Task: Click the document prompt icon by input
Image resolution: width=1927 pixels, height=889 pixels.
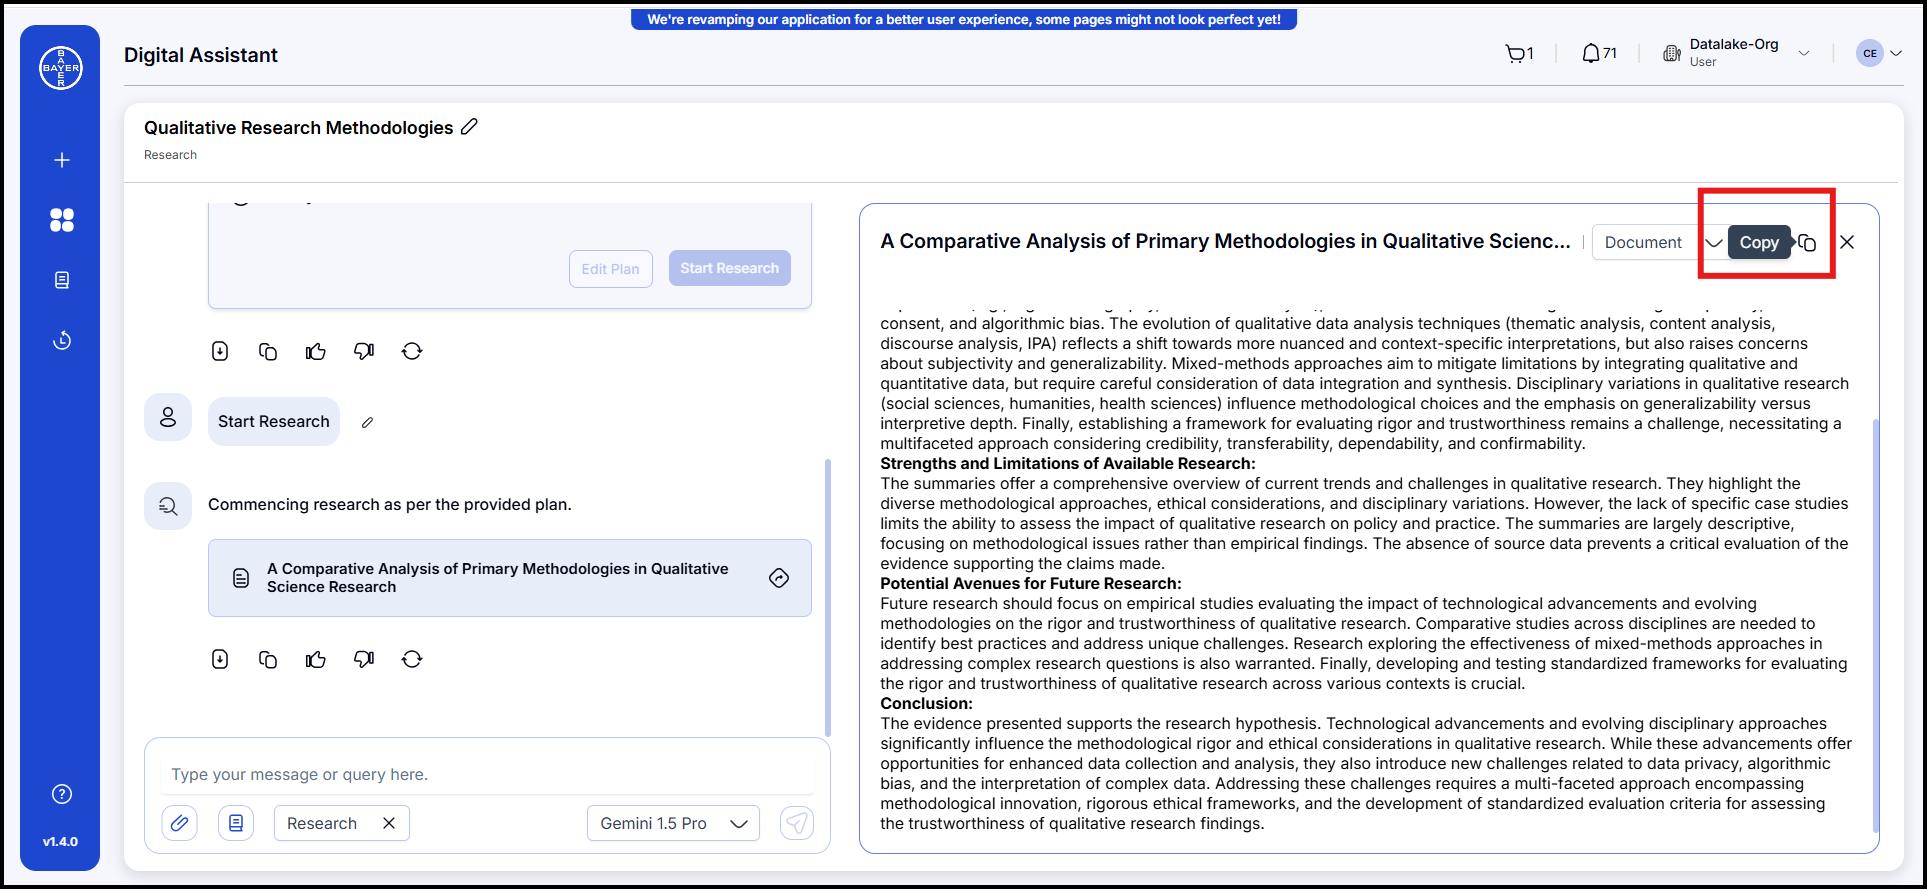Action: coord(236,823)
